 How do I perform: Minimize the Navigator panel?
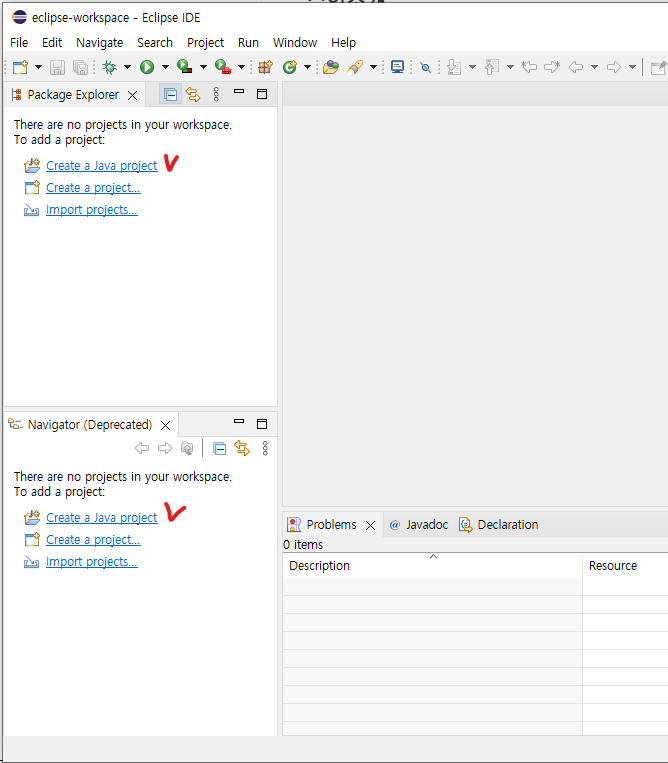239,421
